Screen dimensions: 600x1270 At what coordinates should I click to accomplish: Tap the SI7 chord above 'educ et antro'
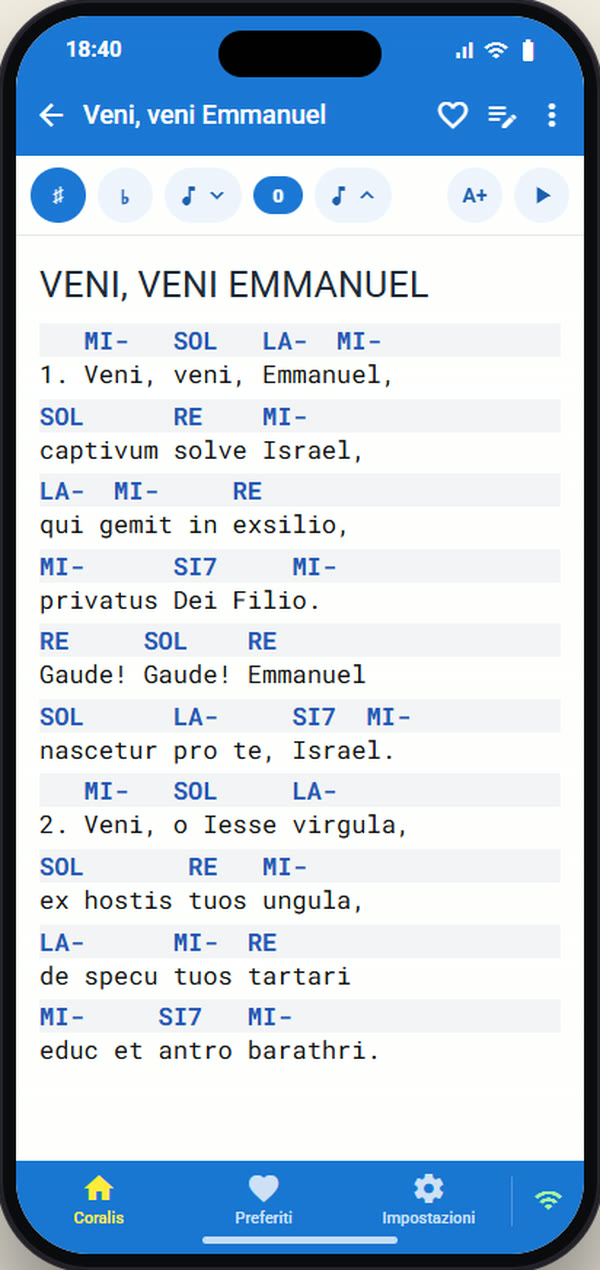pyautogui.click(x=180, y=1017)
